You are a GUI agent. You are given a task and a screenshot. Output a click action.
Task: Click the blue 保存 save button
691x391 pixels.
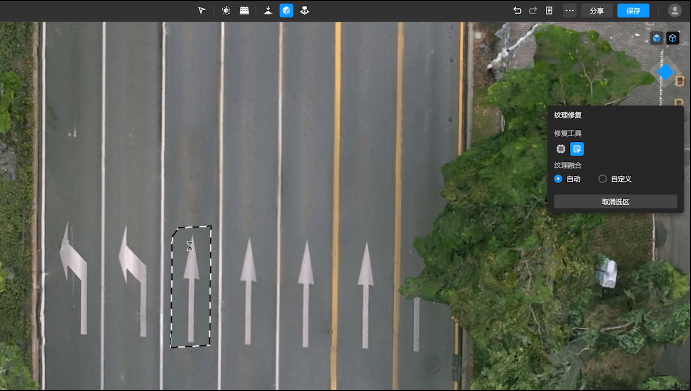click(633, 11)
